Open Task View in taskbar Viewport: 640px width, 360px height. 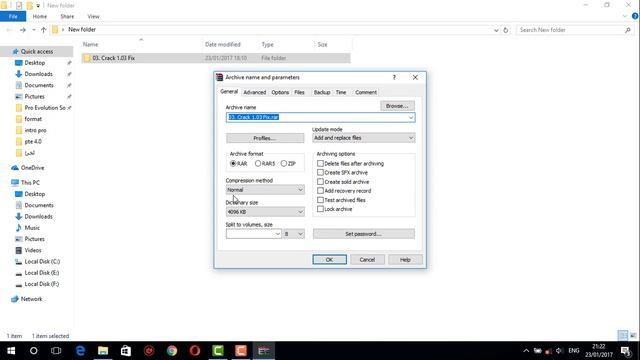[56, 351]
